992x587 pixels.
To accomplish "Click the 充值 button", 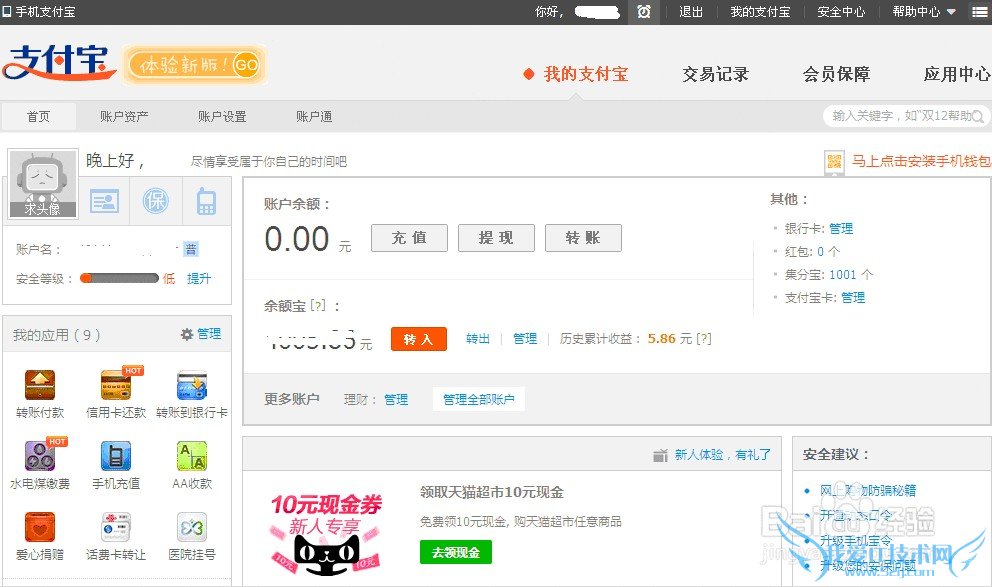I will point(409,238).
